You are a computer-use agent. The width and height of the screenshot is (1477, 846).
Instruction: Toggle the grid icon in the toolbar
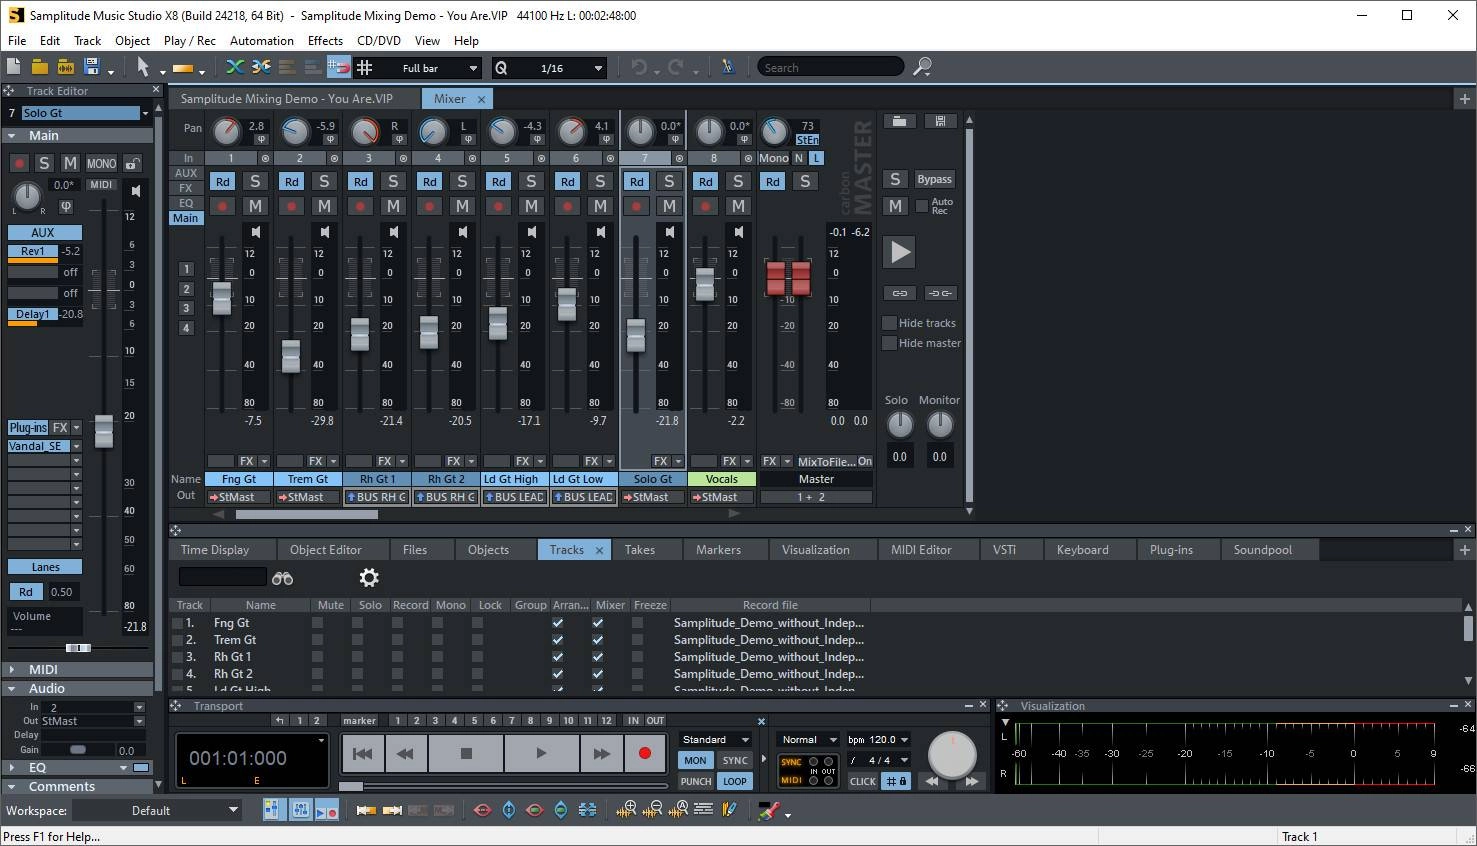tap(365, 67)
